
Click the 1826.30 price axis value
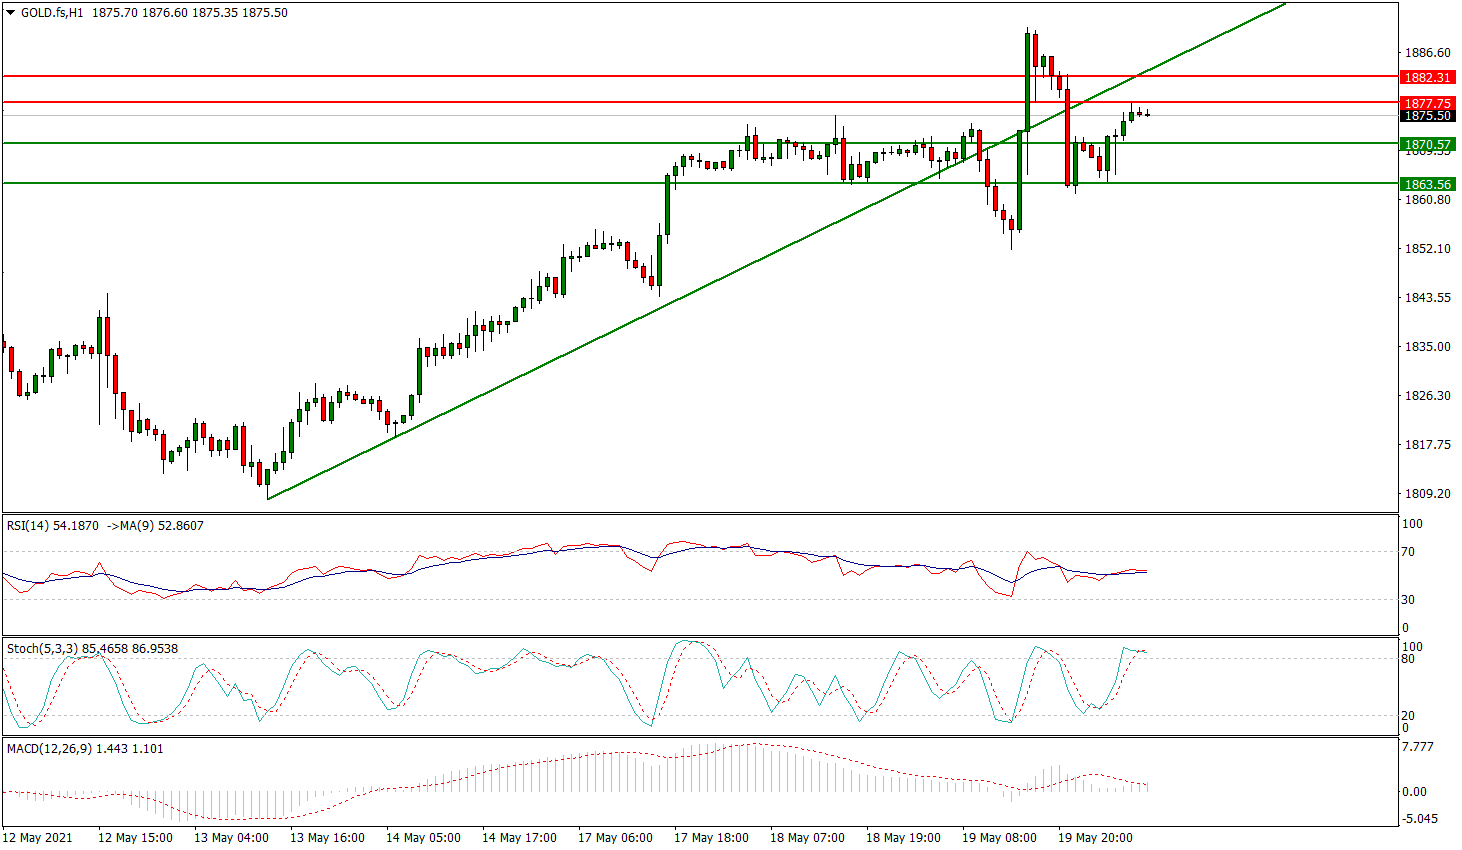click(x=1428, y=396)
